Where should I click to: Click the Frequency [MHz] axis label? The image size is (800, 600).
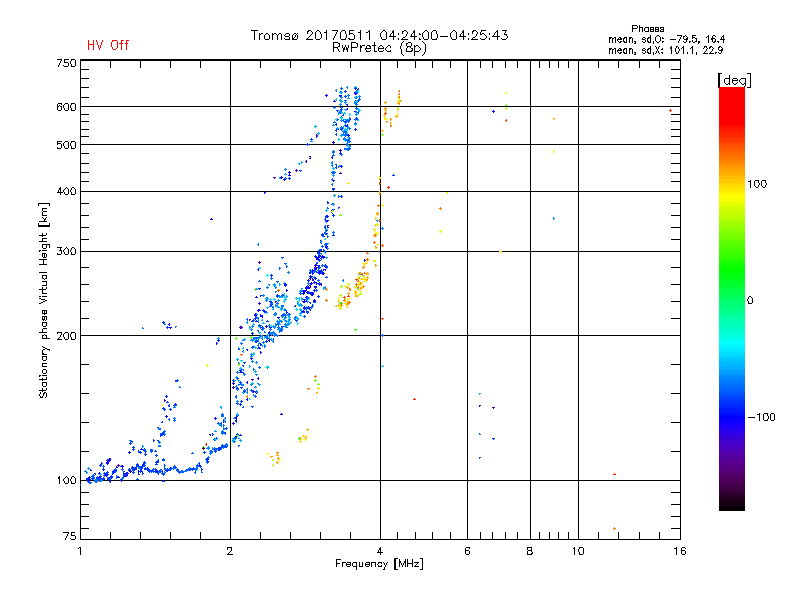(379, 564)
